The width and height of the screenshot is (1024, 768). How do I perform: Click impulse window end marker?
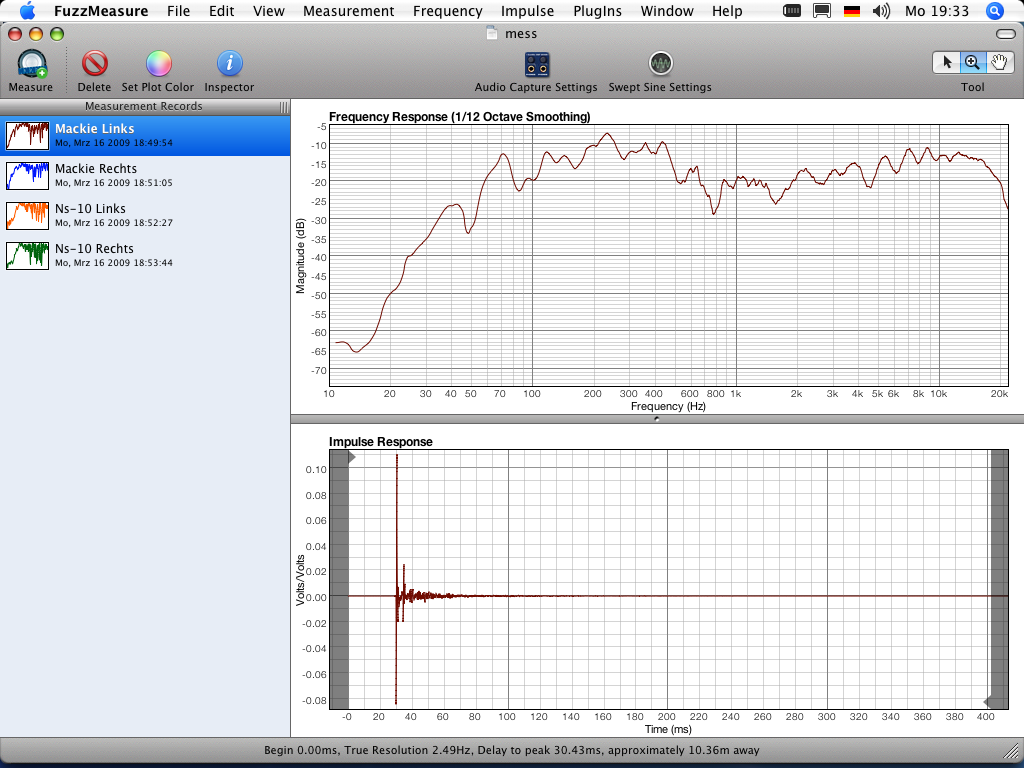click(987, 702)
